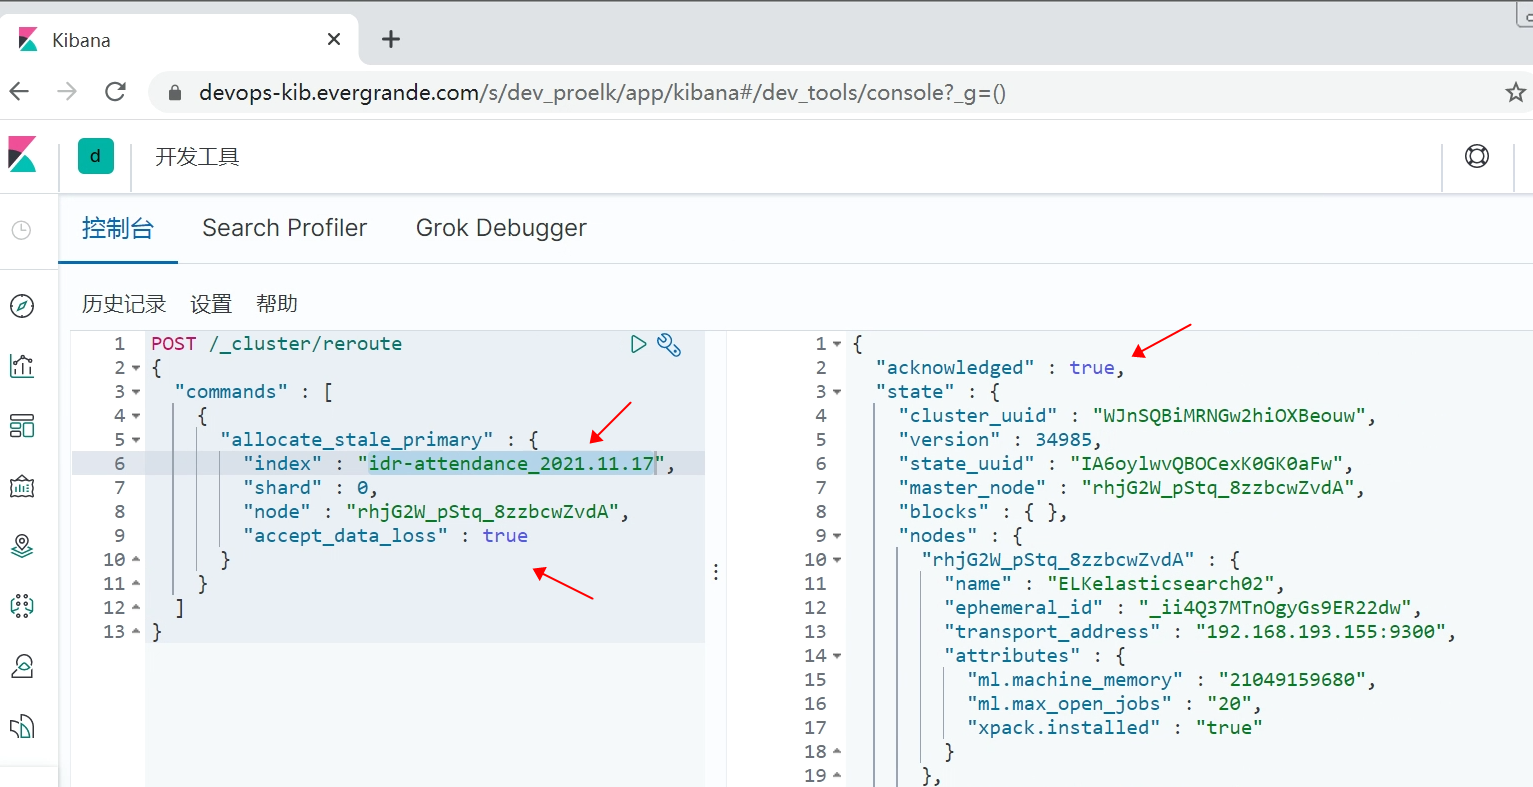Screen dimensions: 1533x787
Task: Click the browser address bar URL
Action: coord(602,93)
